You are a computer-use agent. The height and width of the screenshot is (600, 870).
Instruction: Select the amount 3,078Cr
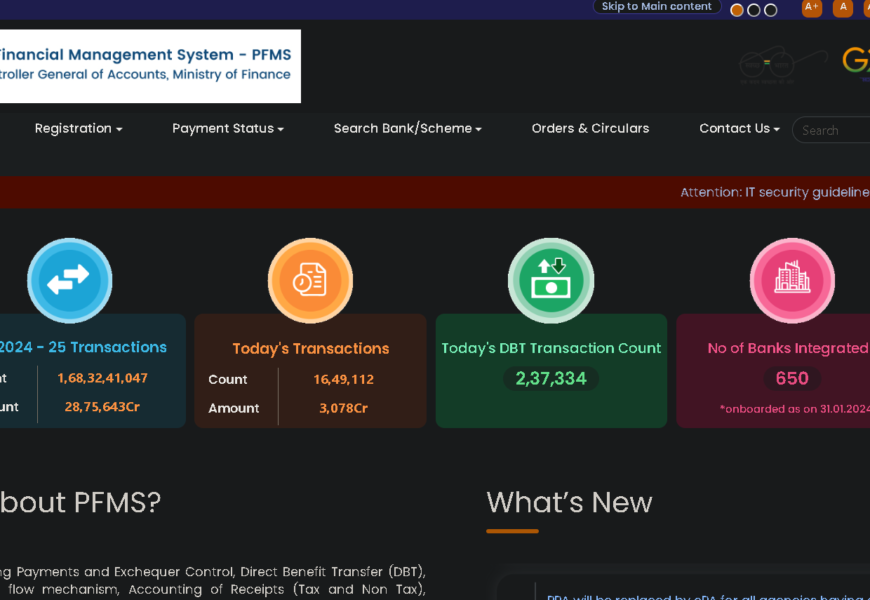click(343, 409)
